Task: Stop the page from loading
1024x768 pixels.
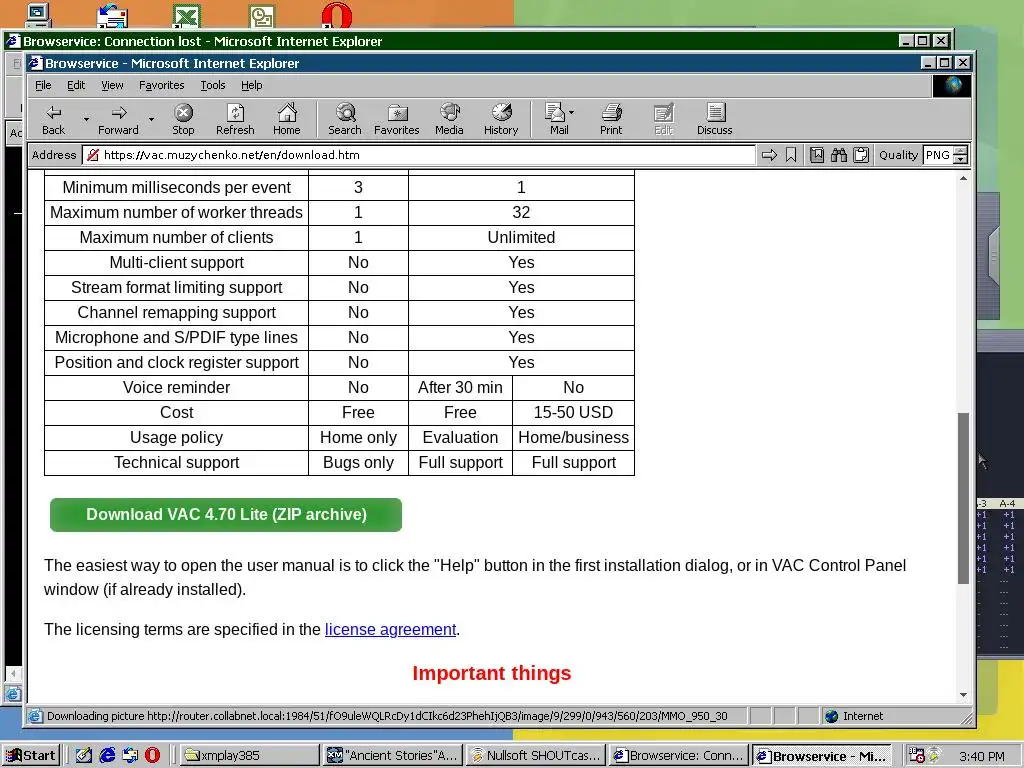Action: point(184,120)
